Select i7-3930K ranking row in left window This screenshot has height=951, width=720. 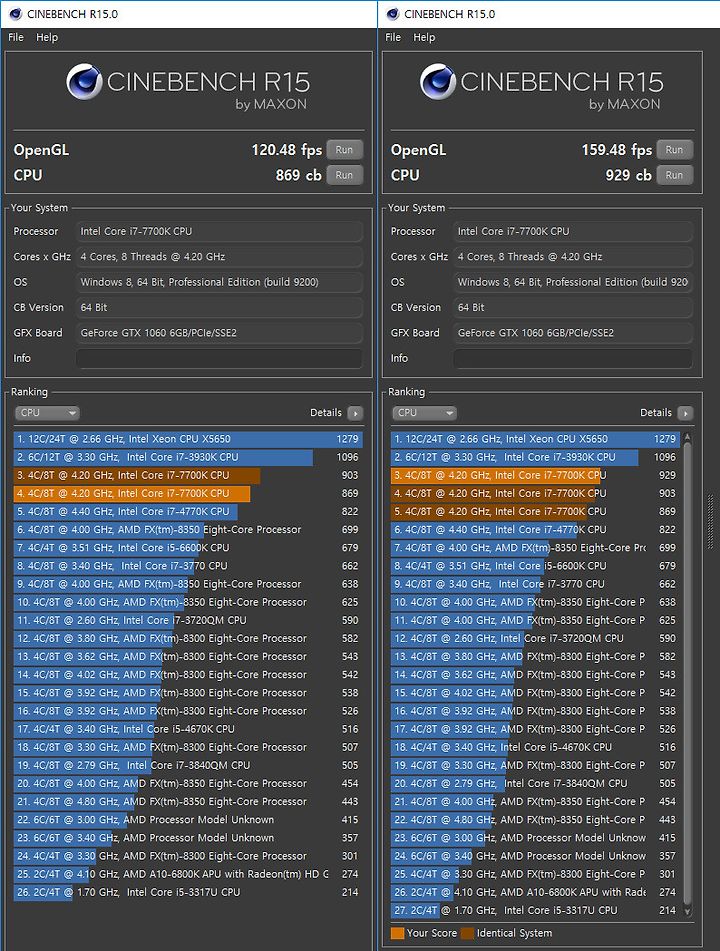[x=188, y=457]
